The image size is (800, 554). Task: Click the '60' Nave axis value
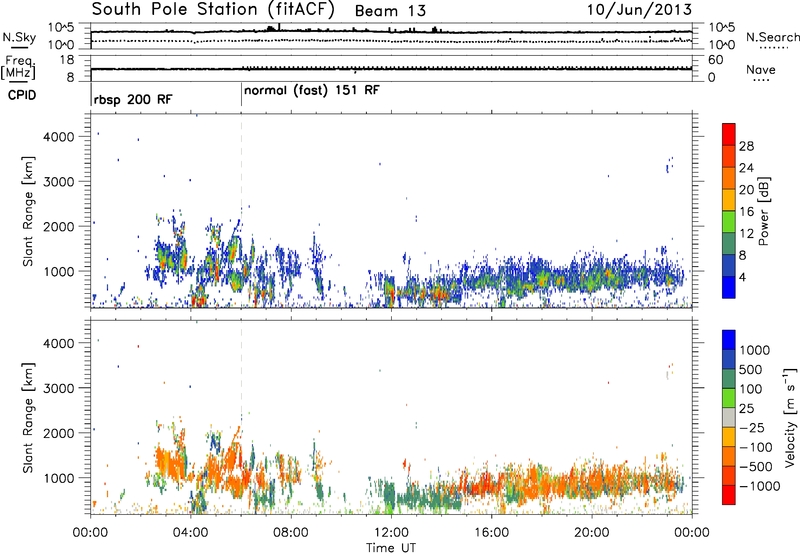click(x=715, y=60)
